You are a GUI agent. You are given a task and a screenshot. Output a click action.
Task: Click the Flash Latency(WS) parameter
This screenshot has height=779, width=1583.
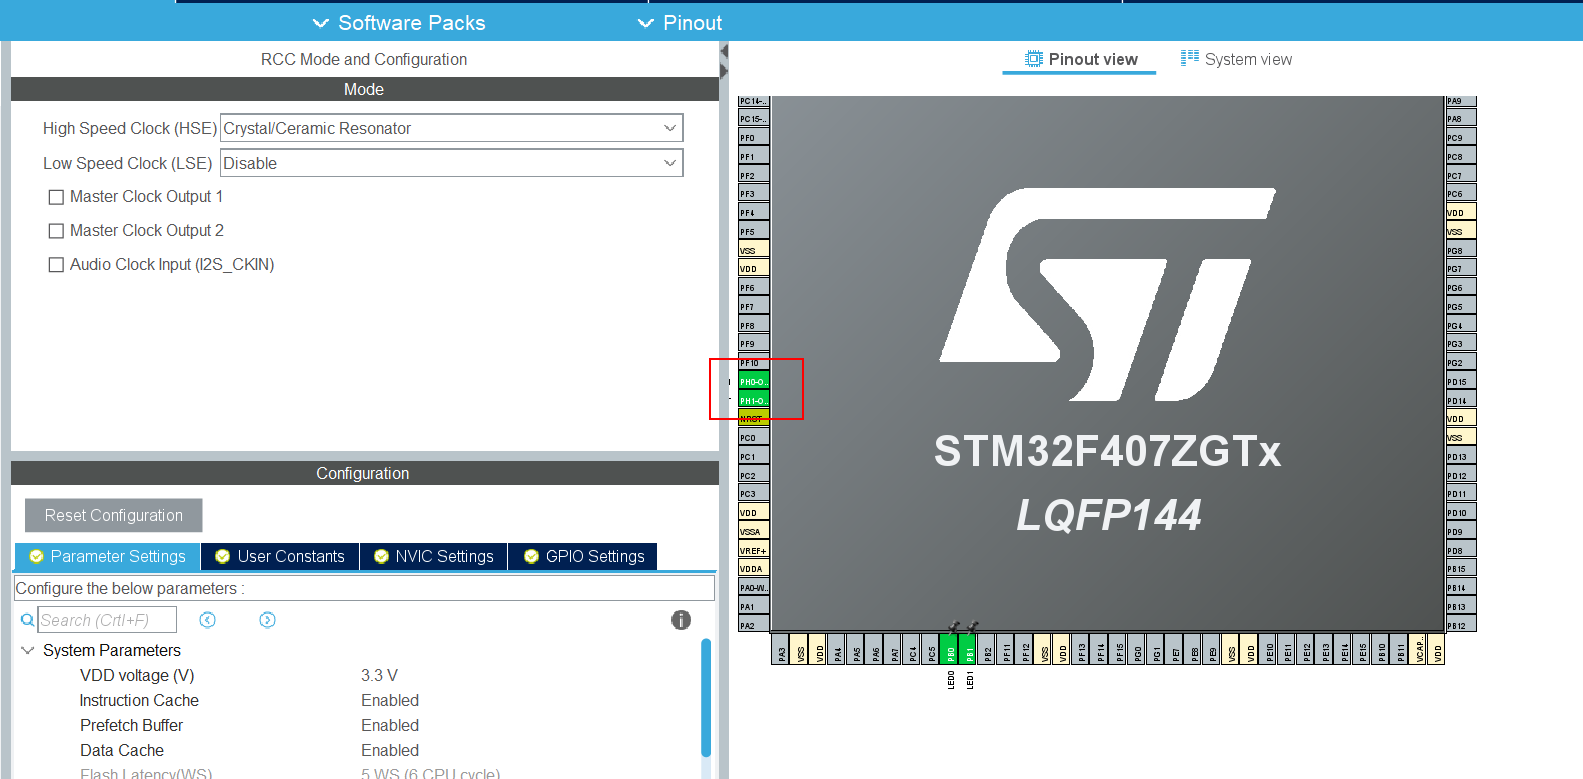click(146, 773)
